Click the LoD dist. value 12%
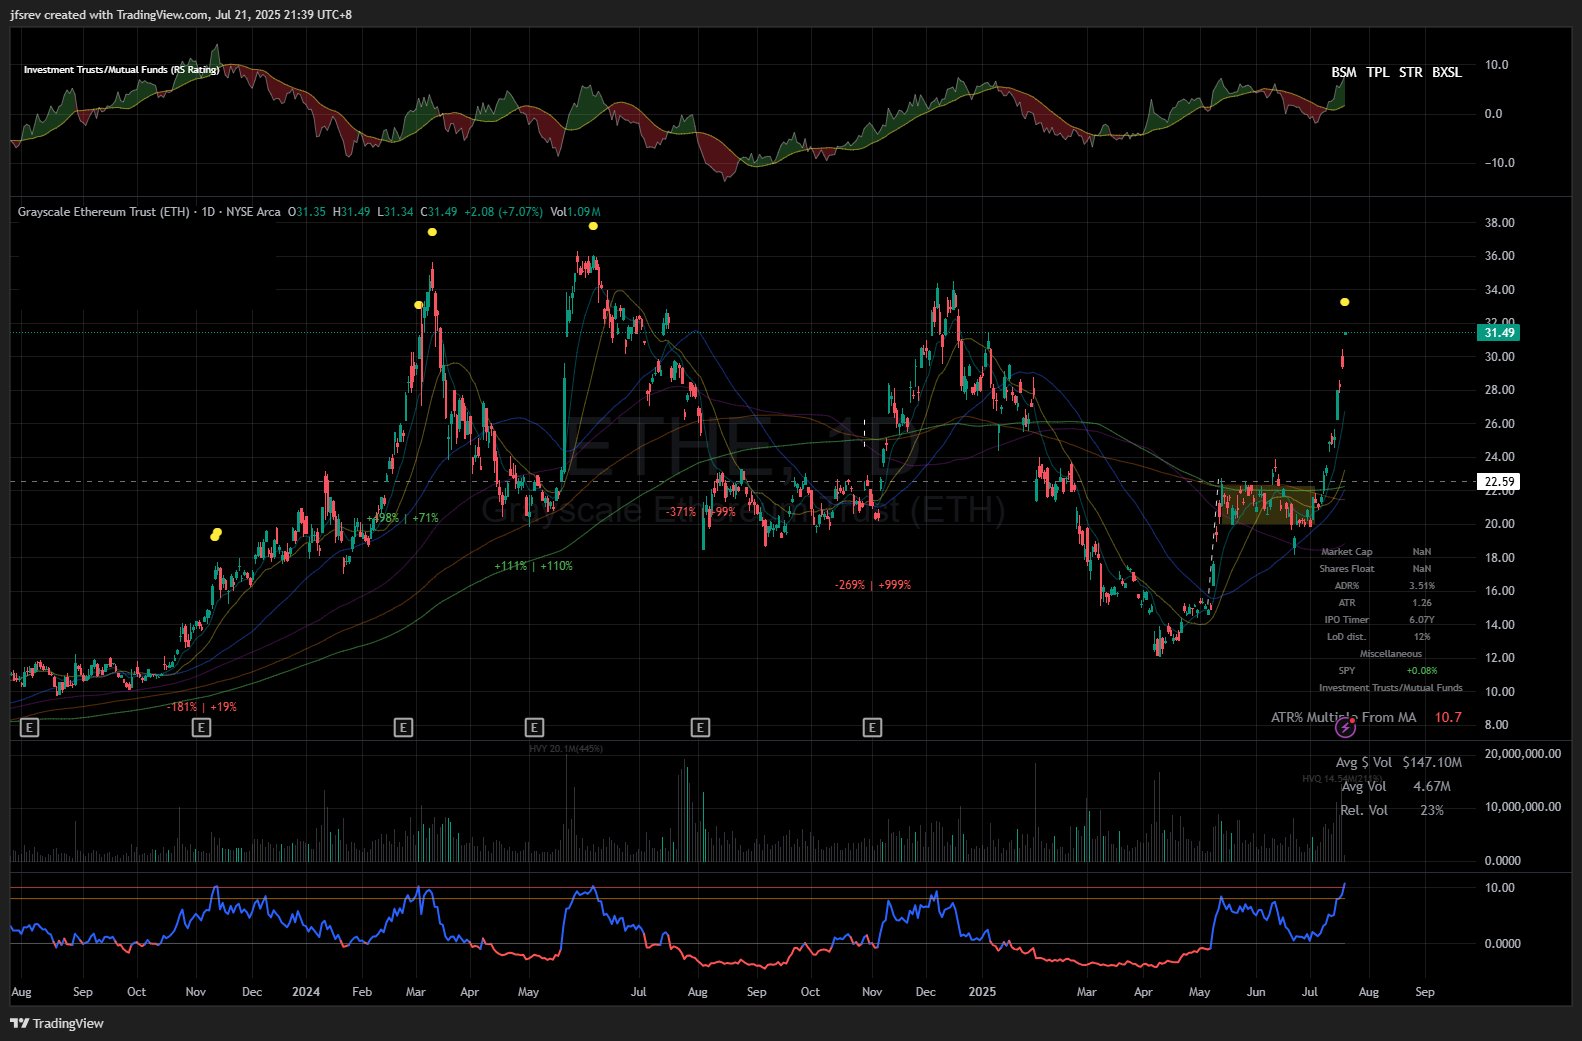Screen dimensions: 1582x1041 [x=1421, y=637]
